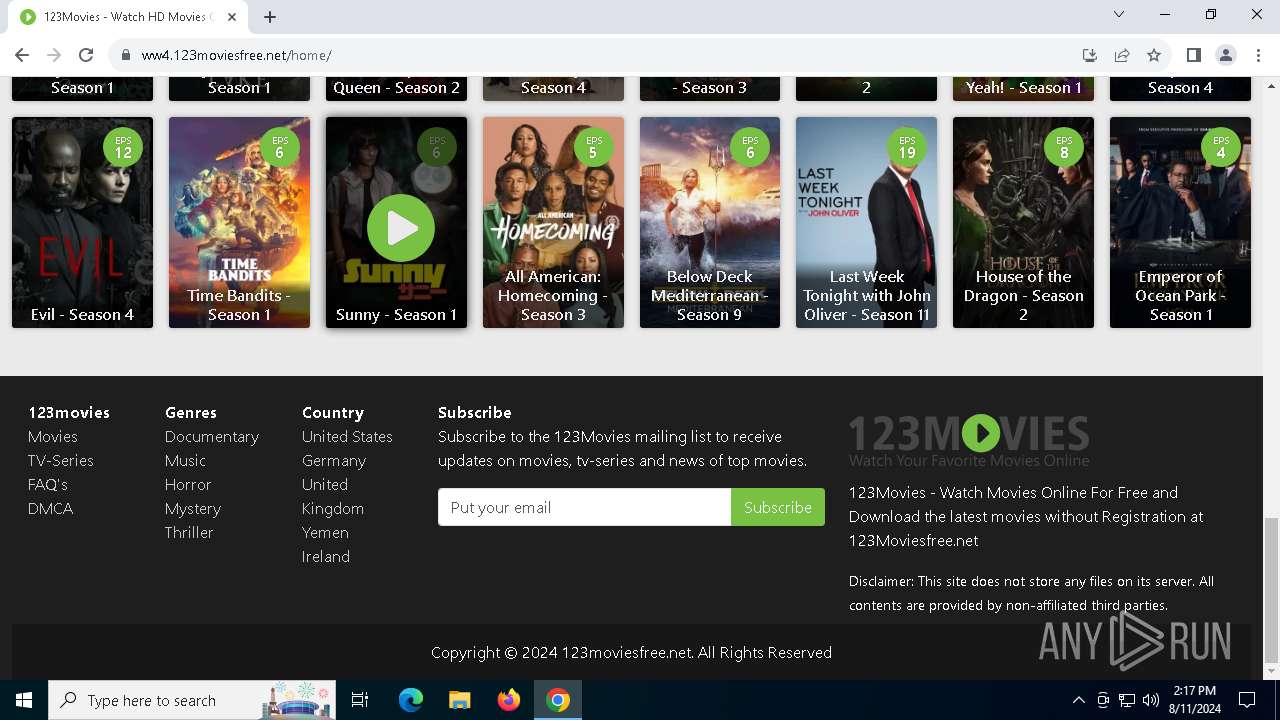1280x720 pixels.
Task: Open the Windows Start menu
Action: (24, 700)
